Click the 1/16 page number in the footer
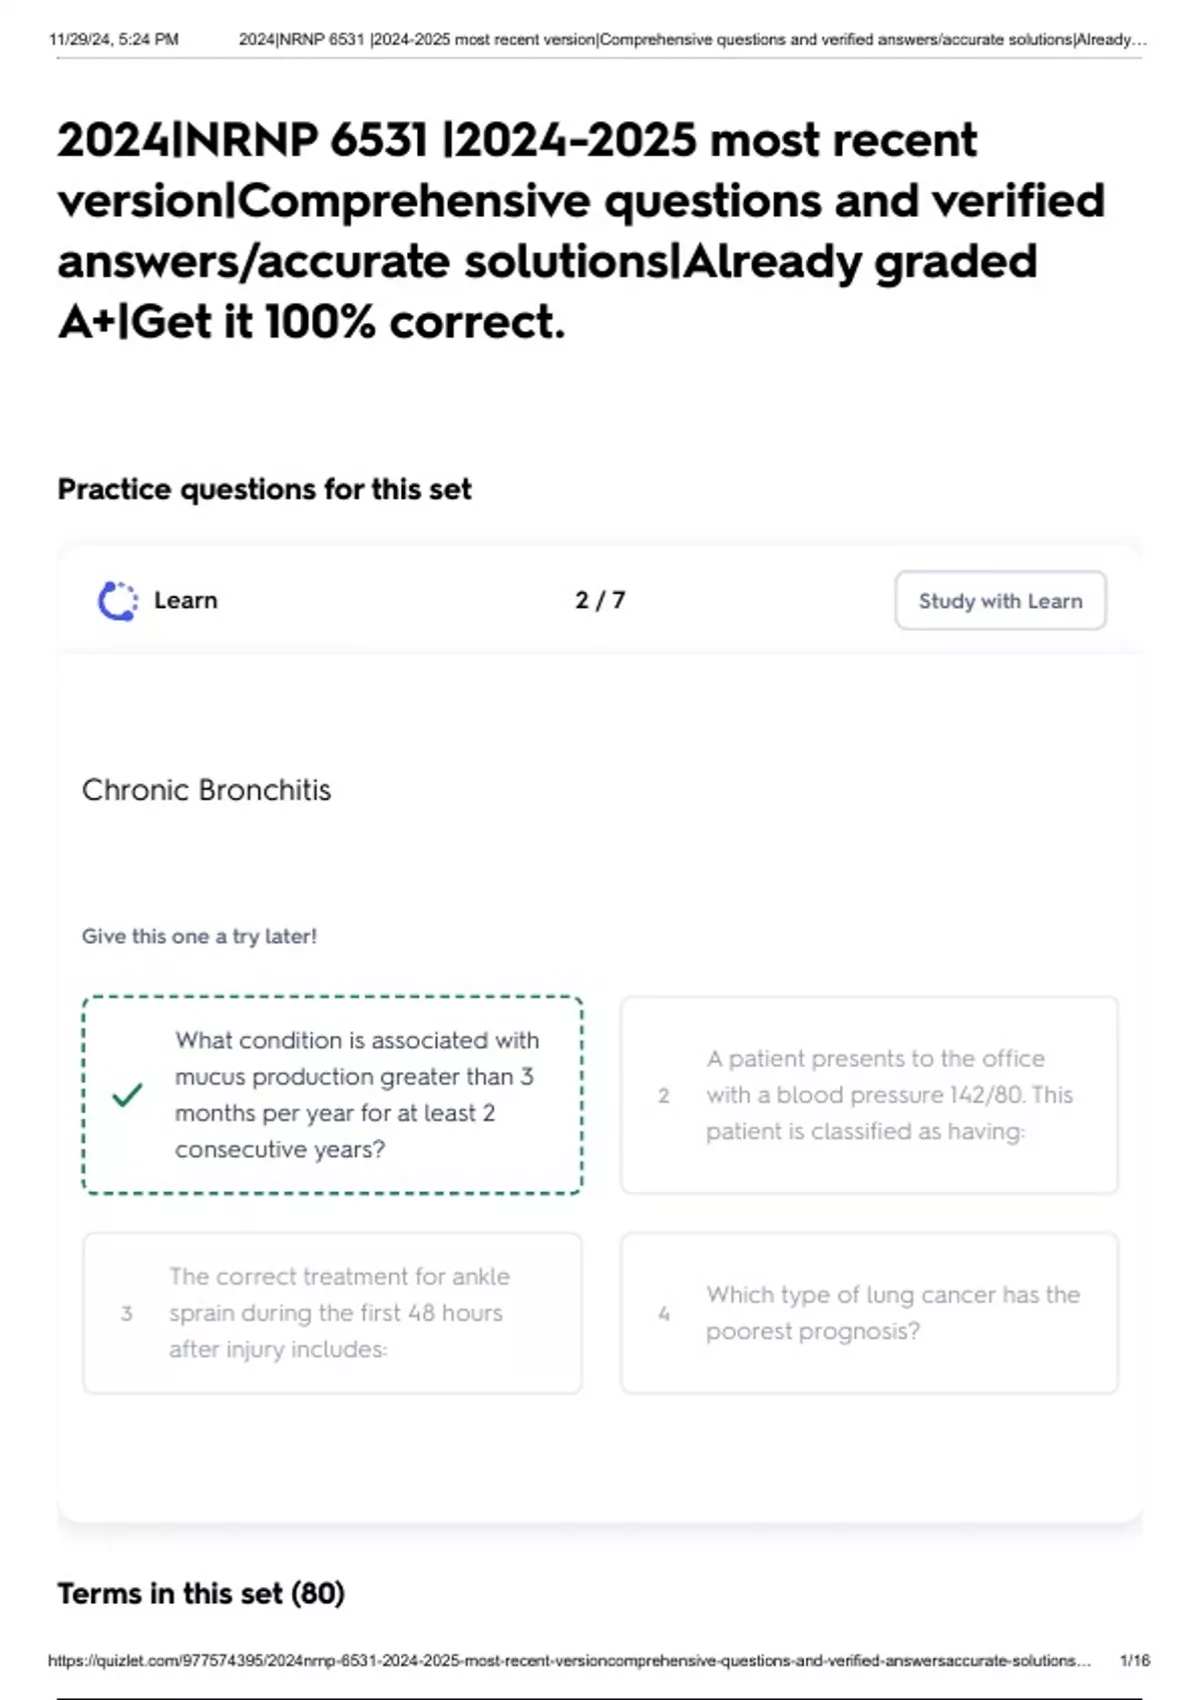The image size is (1200, 1700). click(1135, 1661)
